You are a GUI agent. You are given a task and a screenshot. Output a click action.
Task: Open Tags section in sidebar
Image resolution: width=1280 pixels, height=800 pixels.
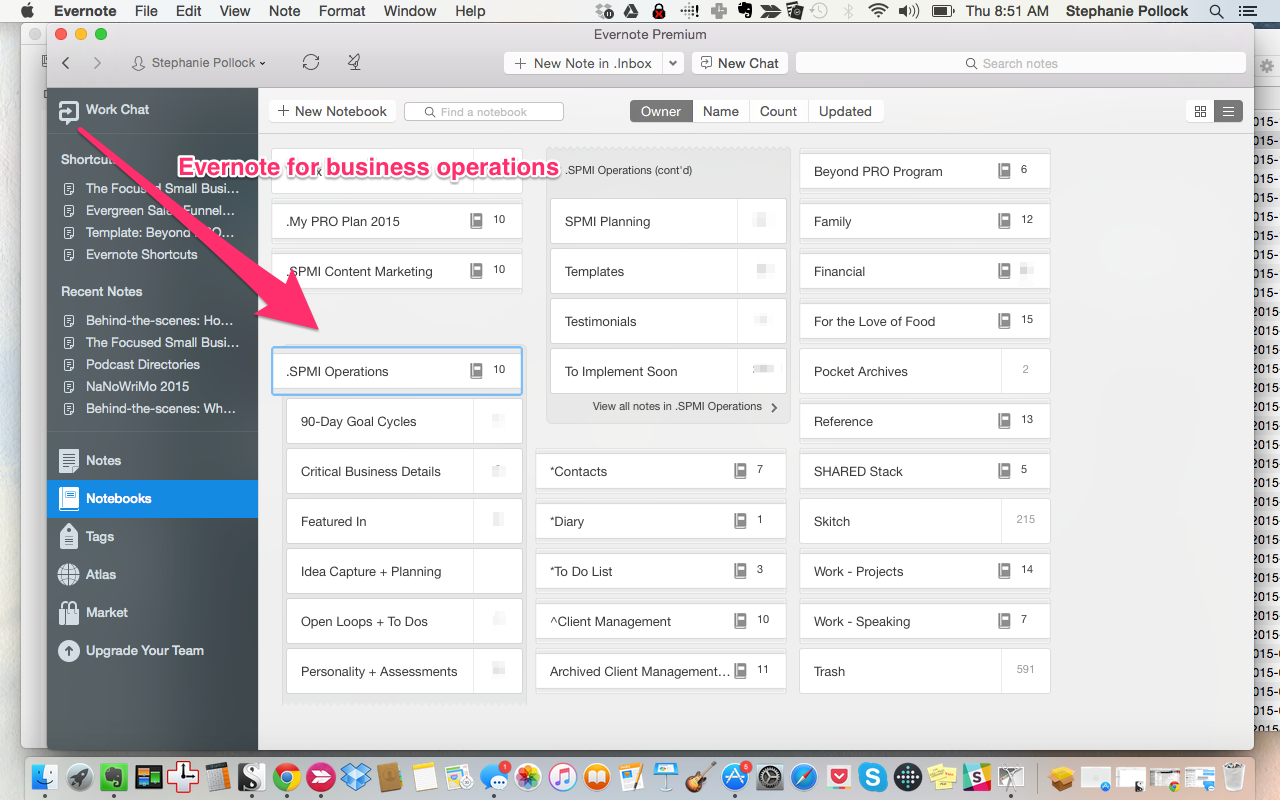tap(152, 537)
